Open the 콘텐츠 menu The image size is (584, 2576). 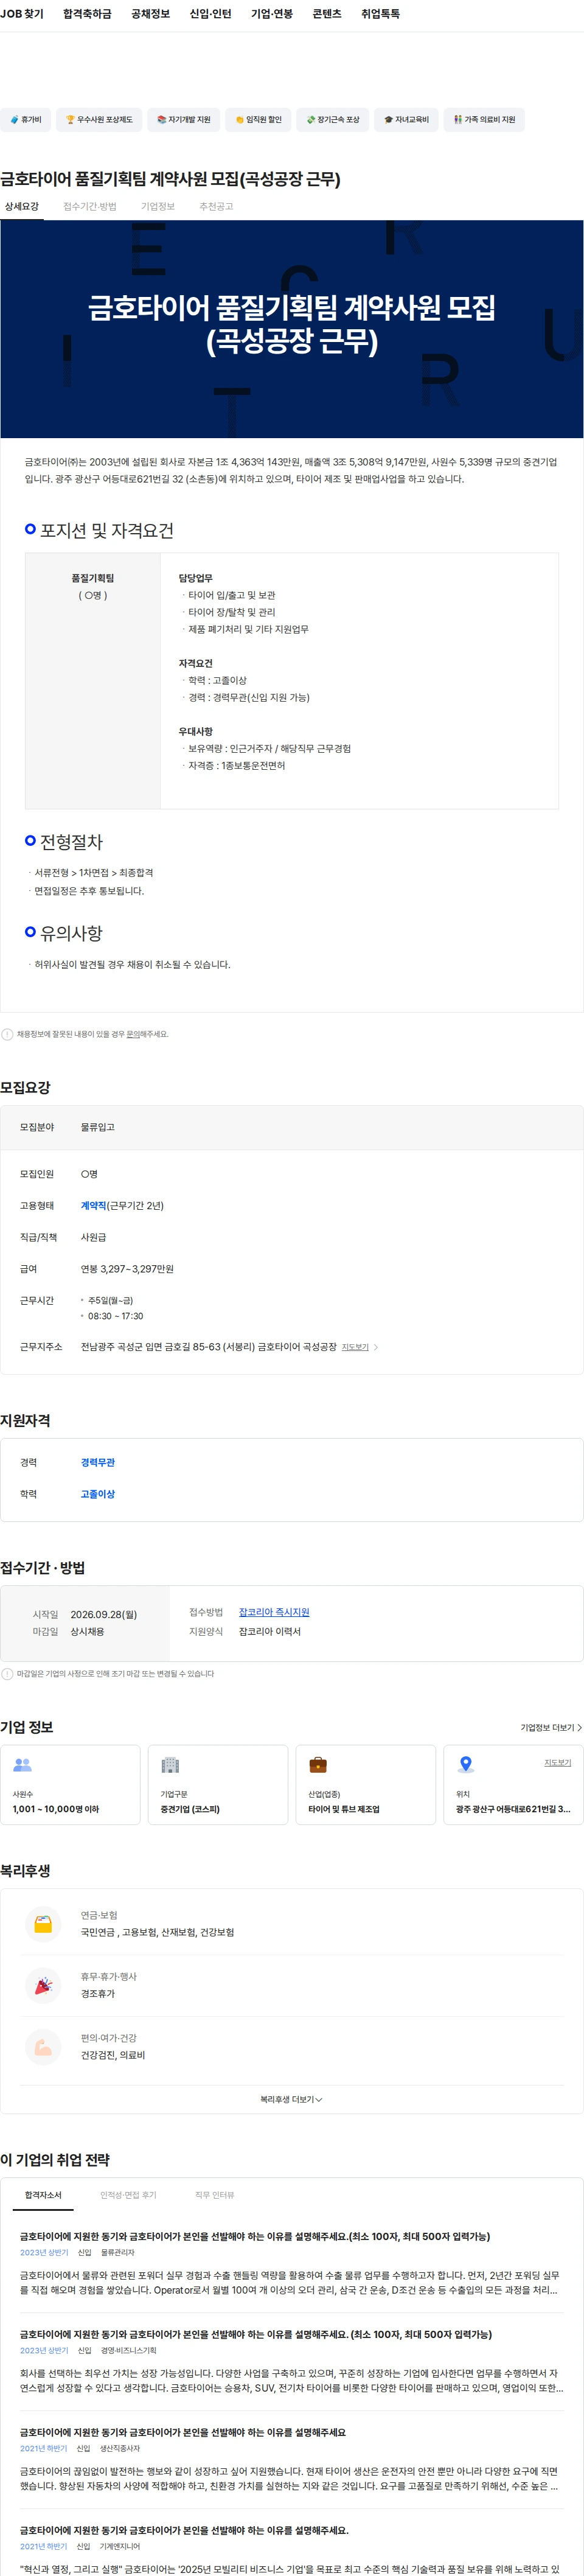[327, 14]
